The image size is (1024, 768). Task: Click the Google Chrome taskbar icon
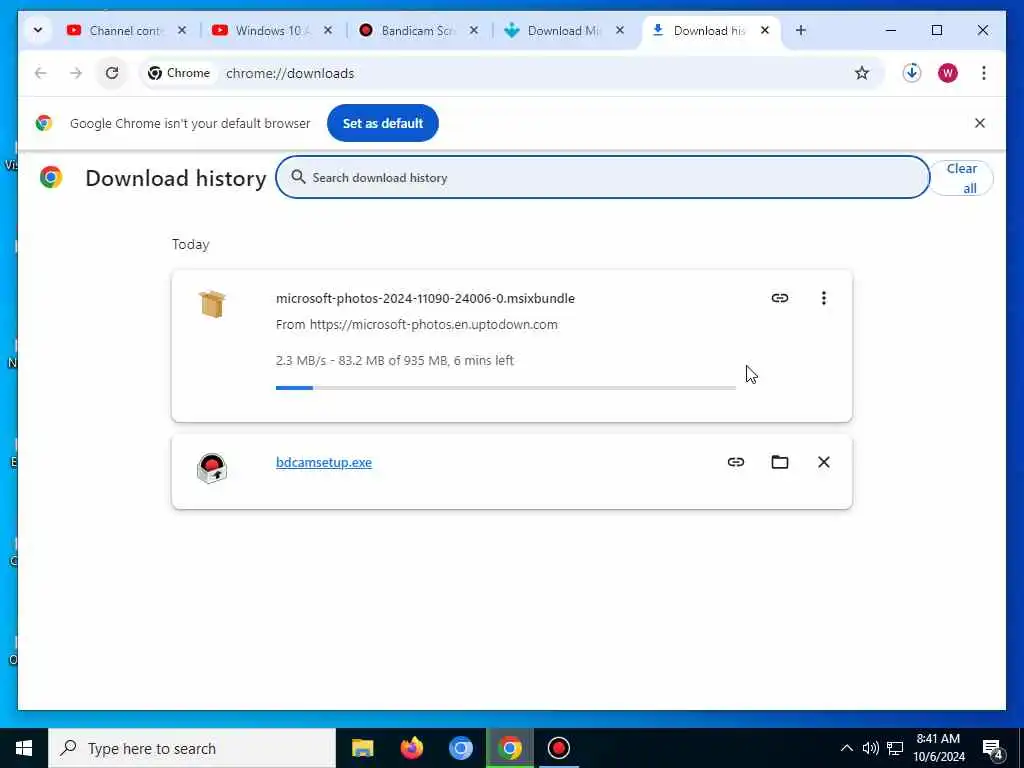pos(509,748)
